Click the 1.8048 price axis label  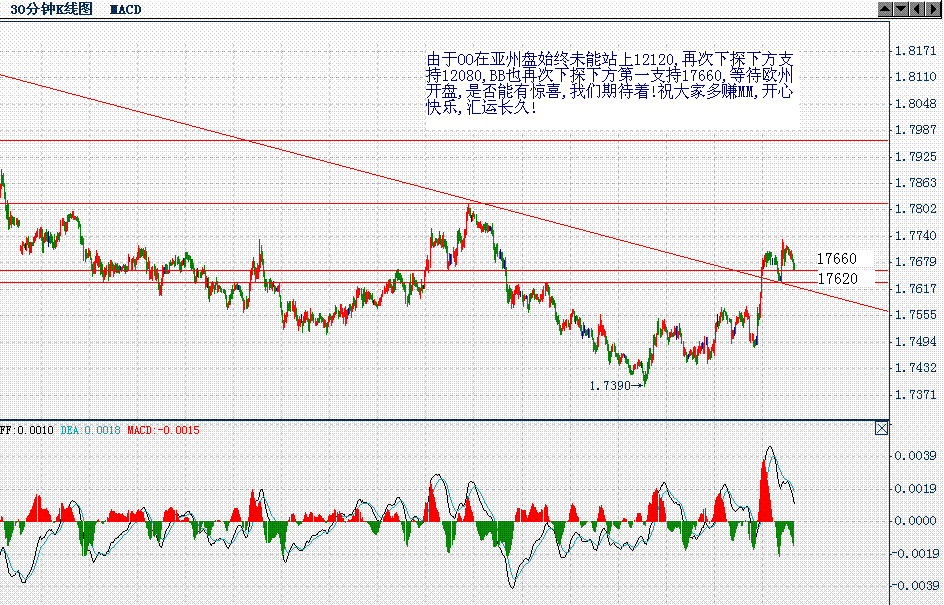pos(915,104)
